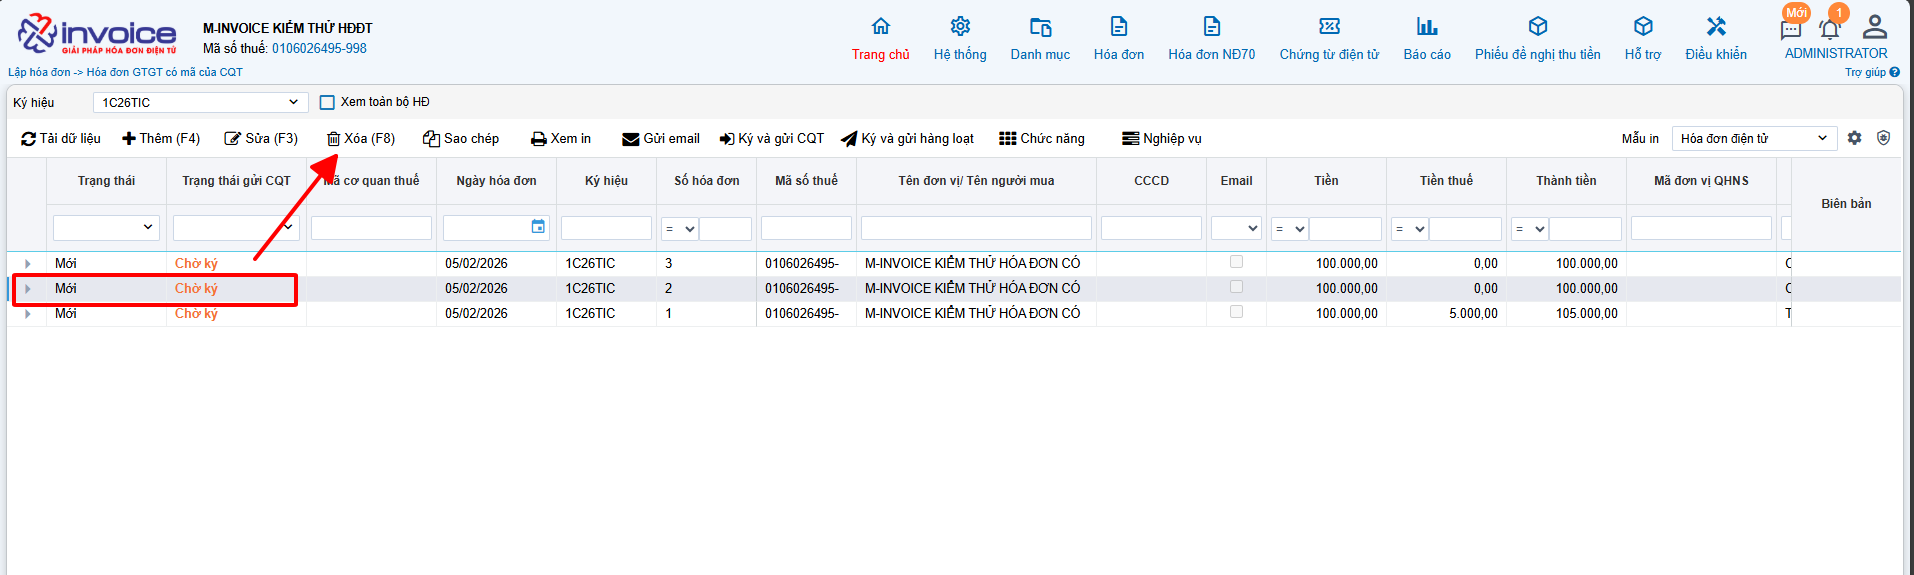Toggle Email checkbox for invoice number 1
This screenshot has width=1914, height=575.
tap(1236, 312)
